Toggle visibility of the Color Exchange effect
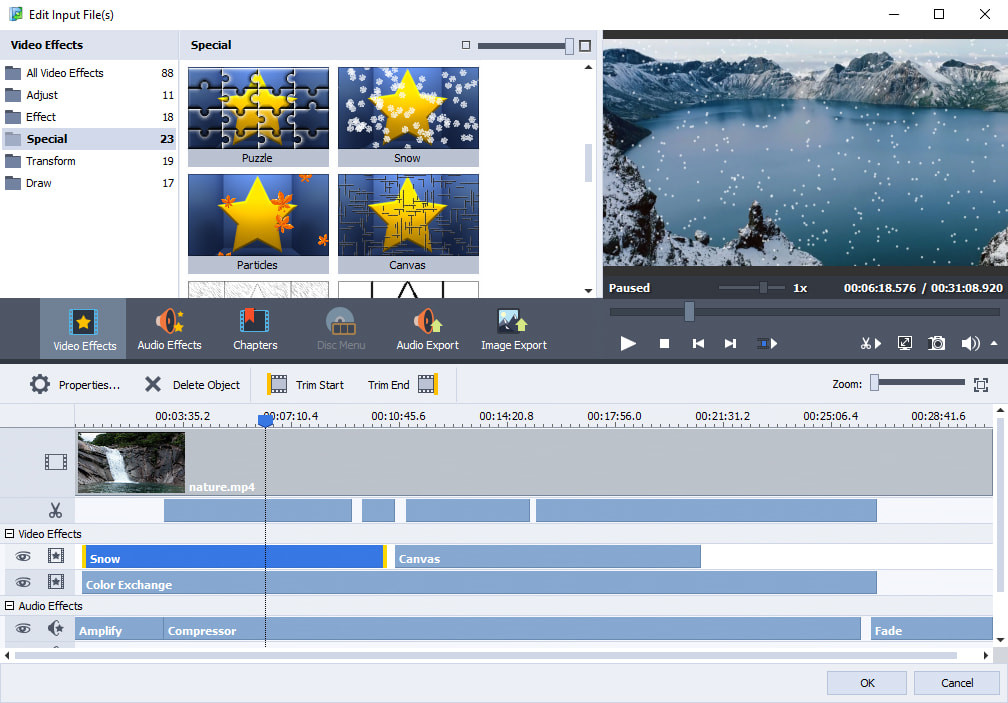Screen dimensions: 1008x703 point(23,582)
